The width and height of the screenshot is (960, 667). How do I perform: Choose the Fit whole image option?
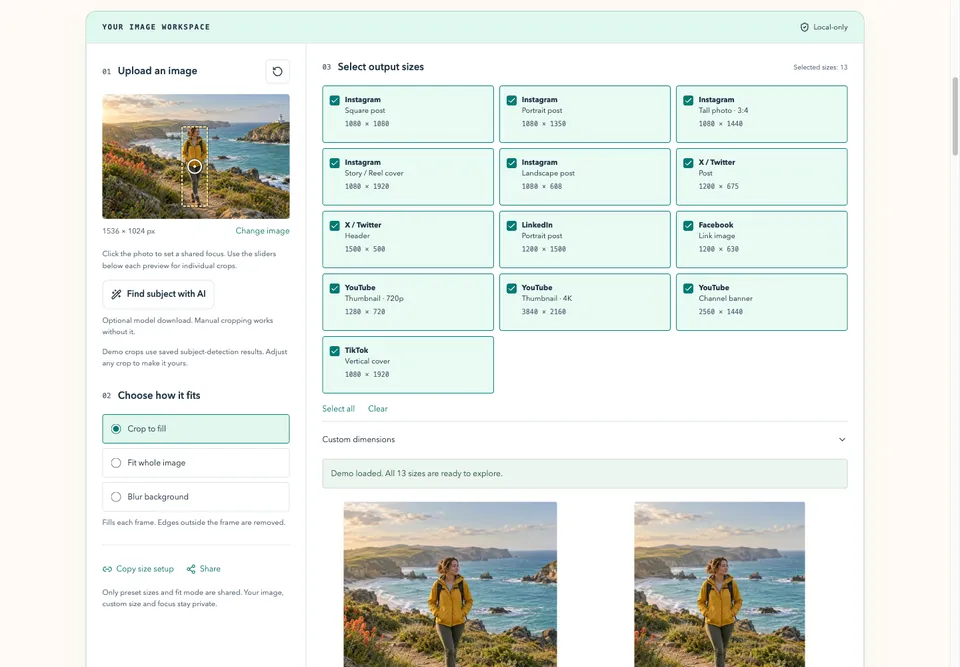point(196,463)
